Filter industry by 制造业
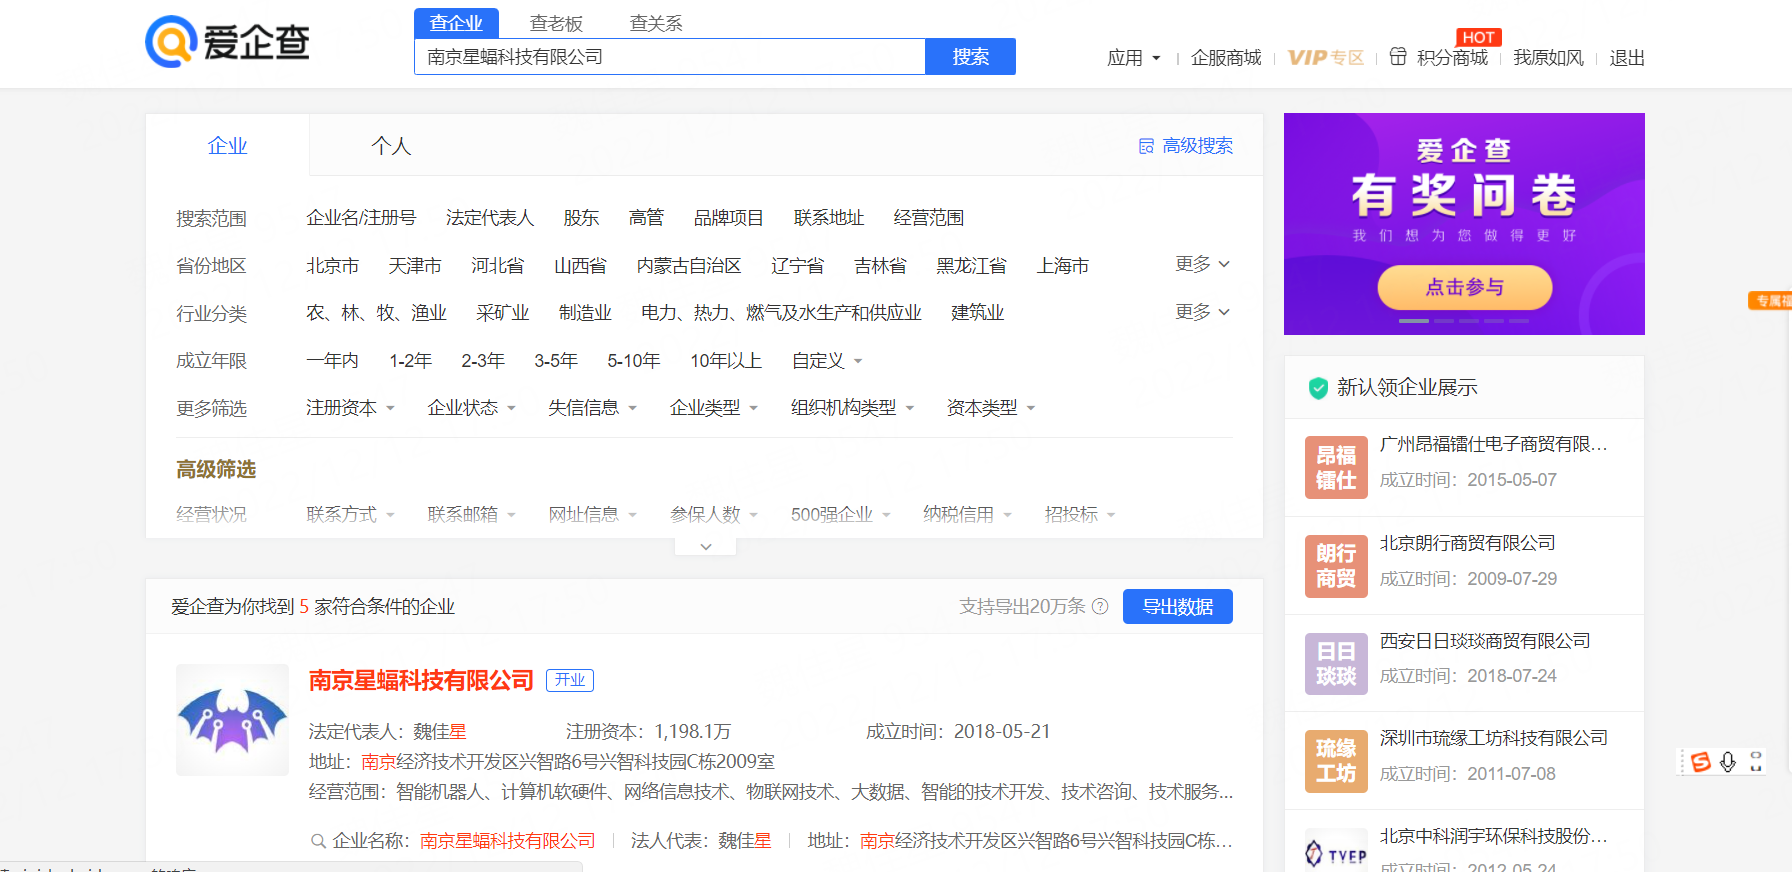This screenshot has height=872, width=1792. pyautogui.click(x=585, y=313)
